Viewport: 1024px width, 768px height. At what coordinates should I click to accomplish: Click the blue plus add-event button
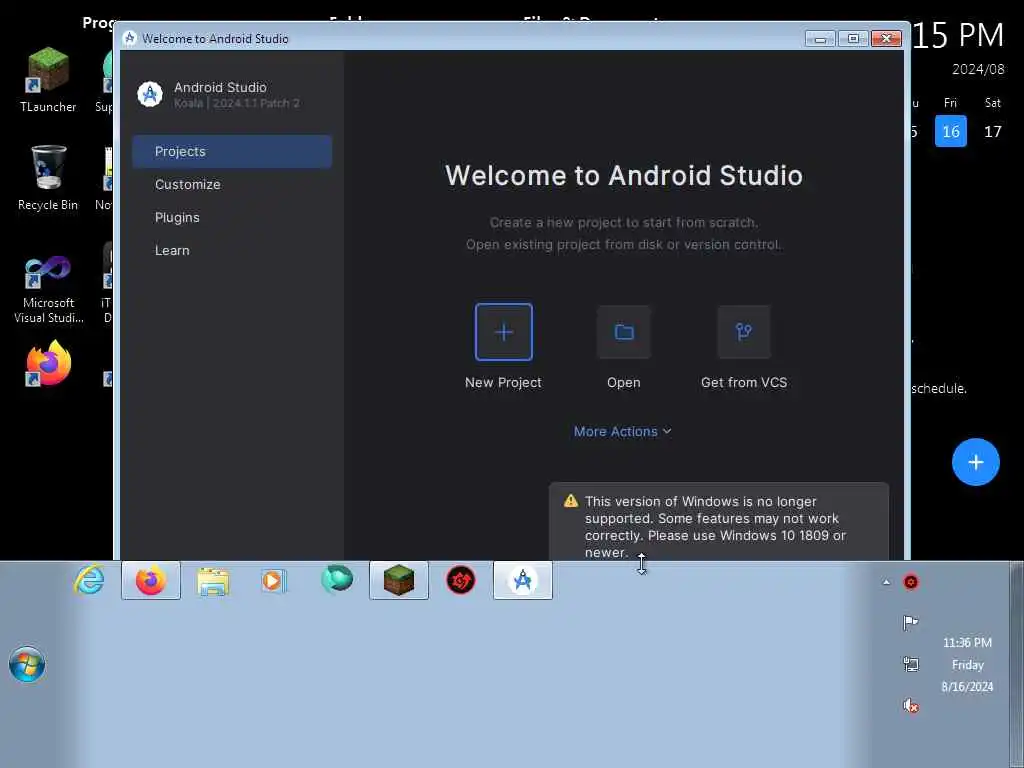tap(976, 462)
